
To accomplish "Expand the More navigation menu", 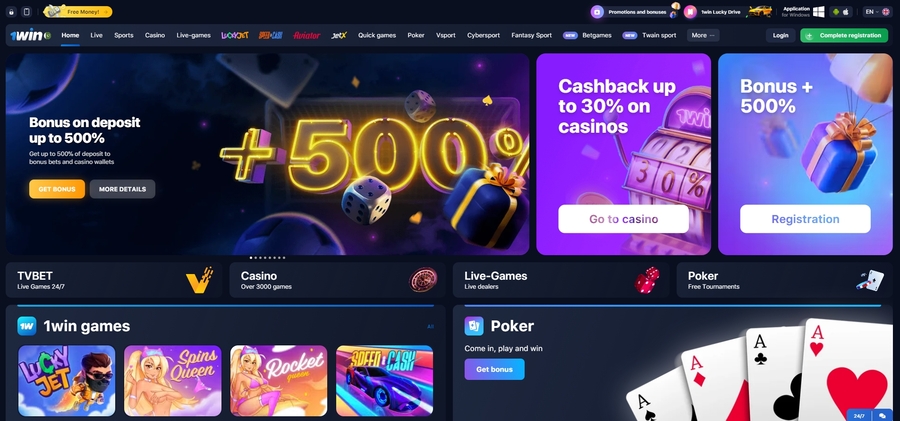I will pos(703,35).
